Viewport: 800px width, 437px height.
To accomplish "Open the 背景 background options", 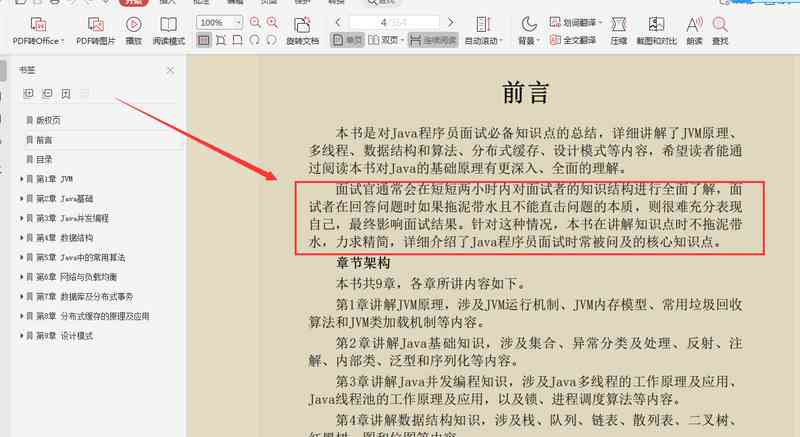I will tap(529, 31).
